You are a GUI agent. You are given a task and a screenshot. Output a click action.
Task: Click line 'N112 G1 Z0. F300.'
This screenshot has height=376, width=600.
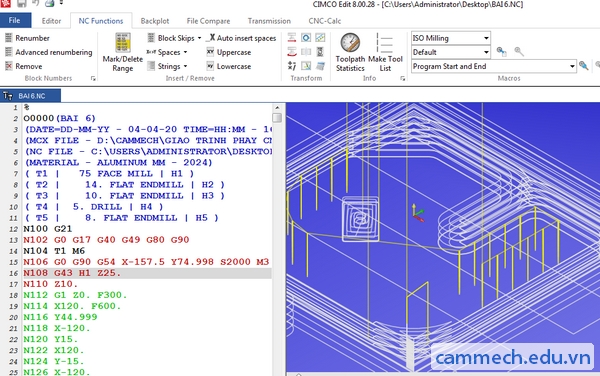pos(75,295)
